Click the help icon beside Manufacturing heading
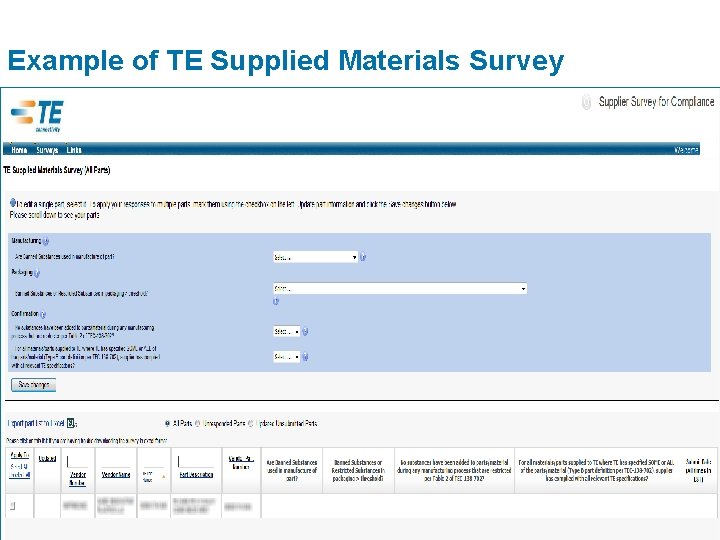 coord(47,241)
